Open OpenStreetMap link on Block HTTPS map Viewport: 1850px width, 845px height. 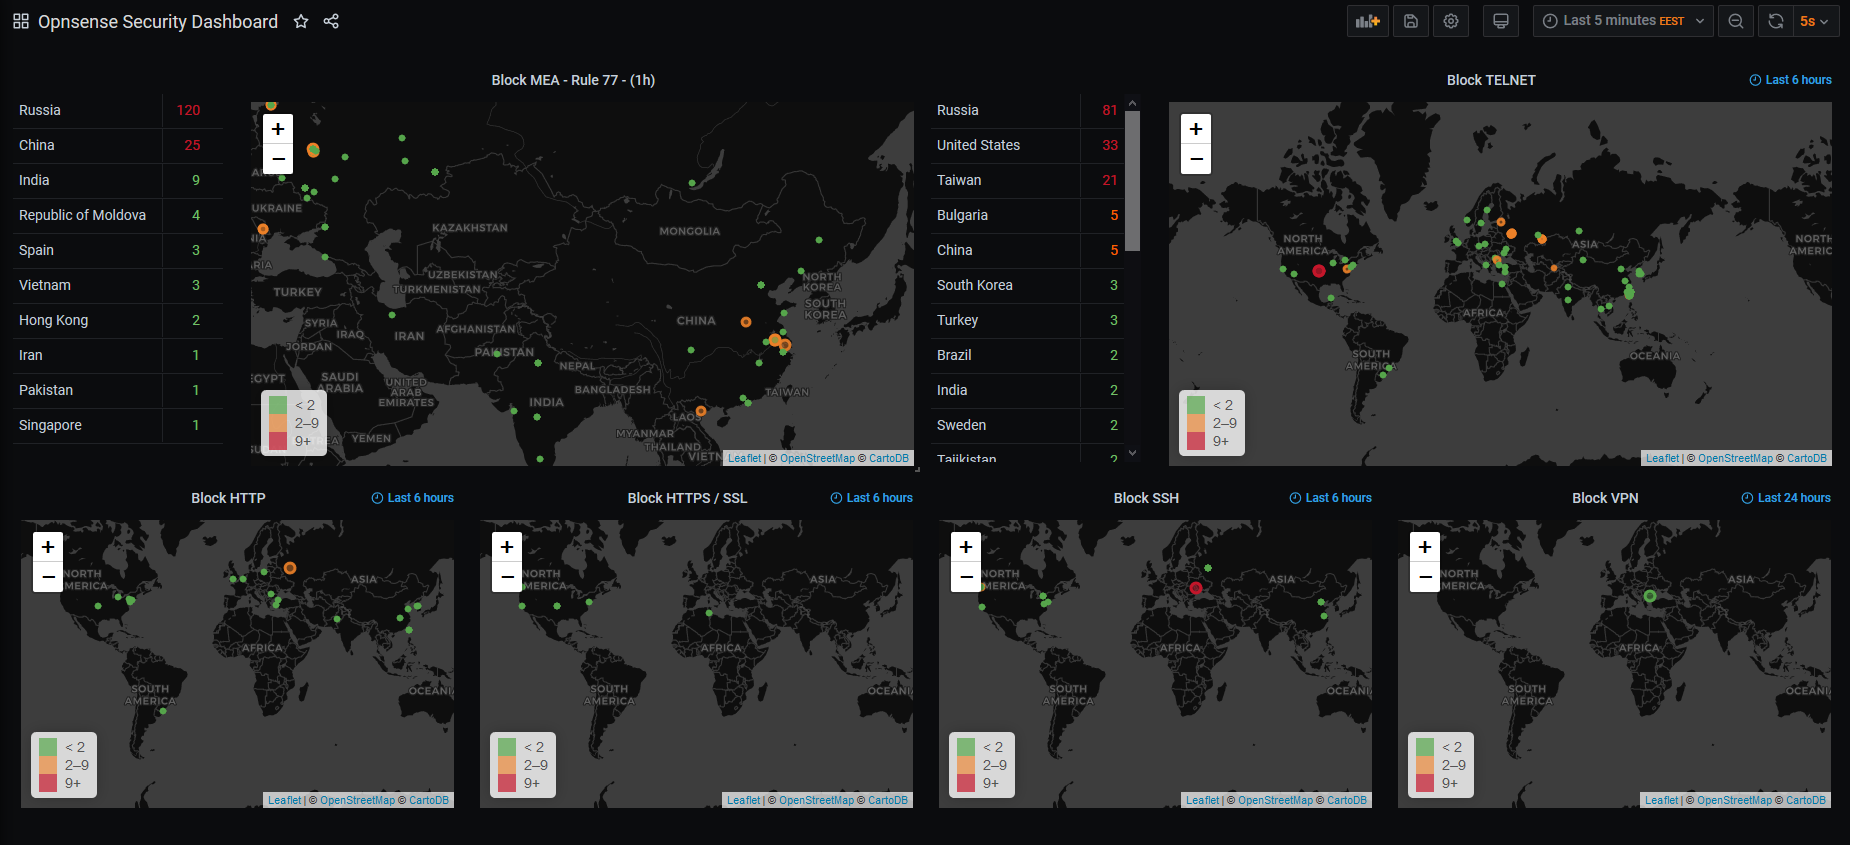[816, 800]
